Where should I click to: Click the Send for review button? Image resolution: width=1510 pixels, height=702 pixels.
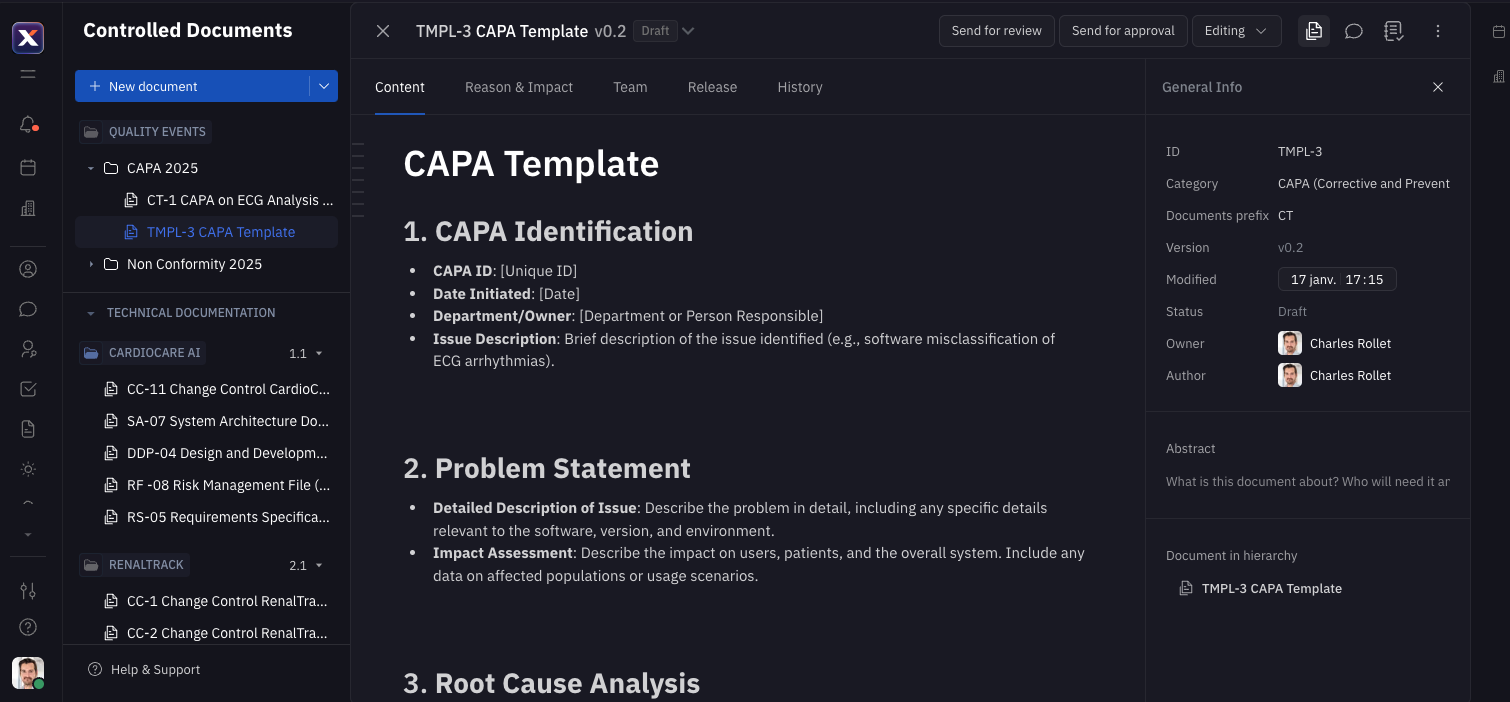click(x=996, y=31)
